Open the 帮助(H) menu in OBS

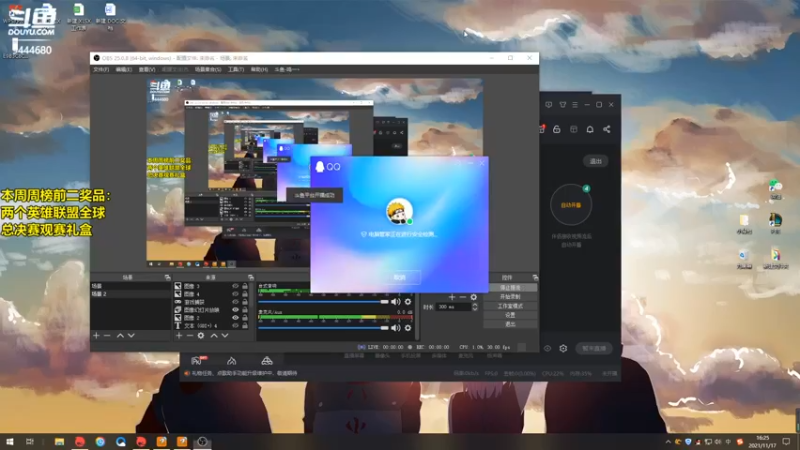[259, 69]
